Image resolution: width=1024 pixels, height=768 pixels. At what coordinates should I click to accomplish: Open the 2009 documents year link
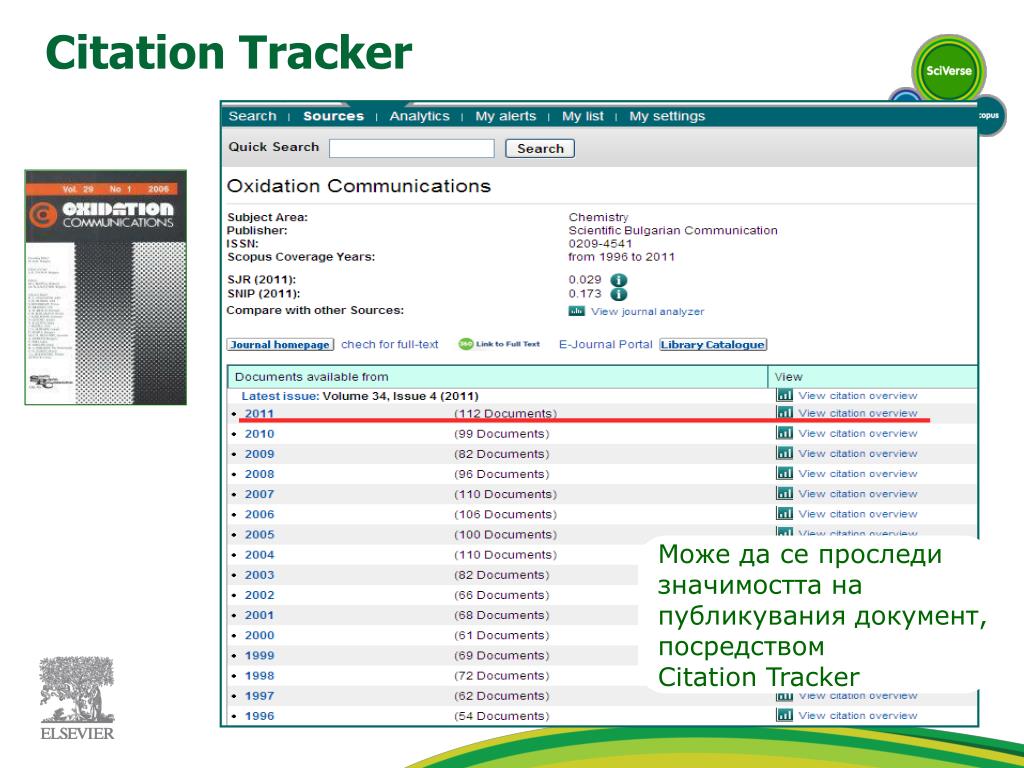[259, 455]
